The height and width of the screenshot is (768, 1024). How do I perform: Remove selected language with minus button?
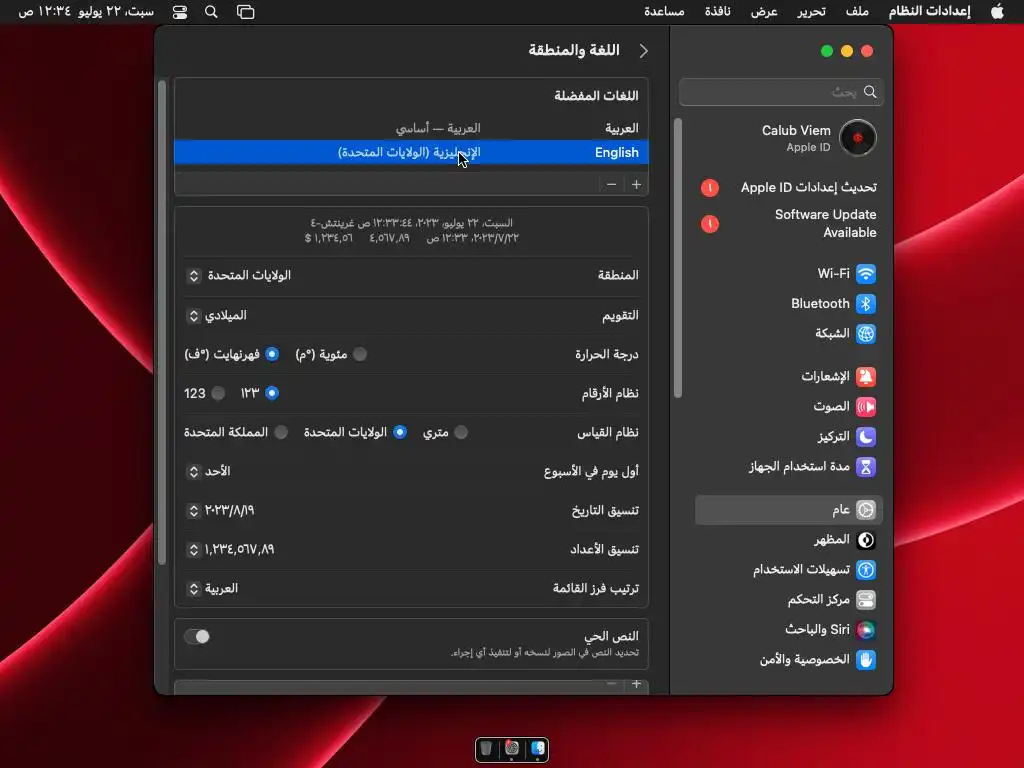611,185
